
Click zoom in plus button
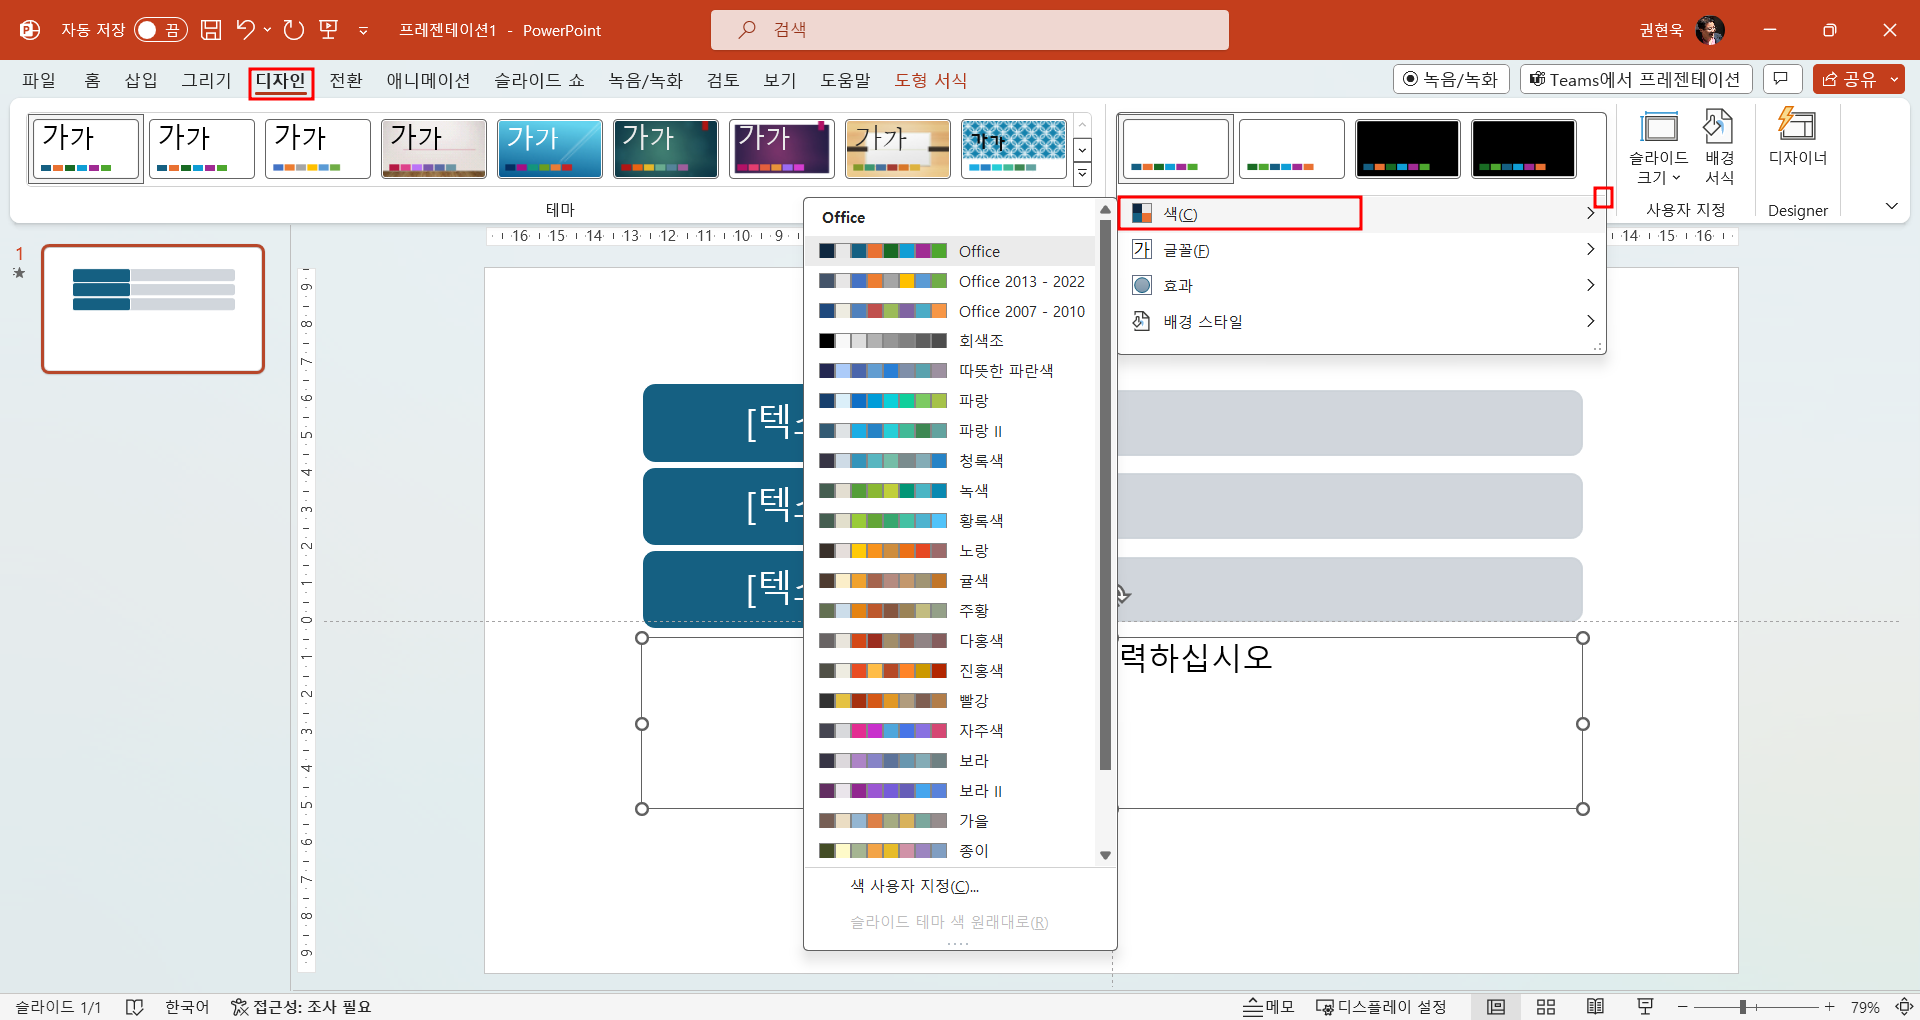click(x=1829, y=1007)
